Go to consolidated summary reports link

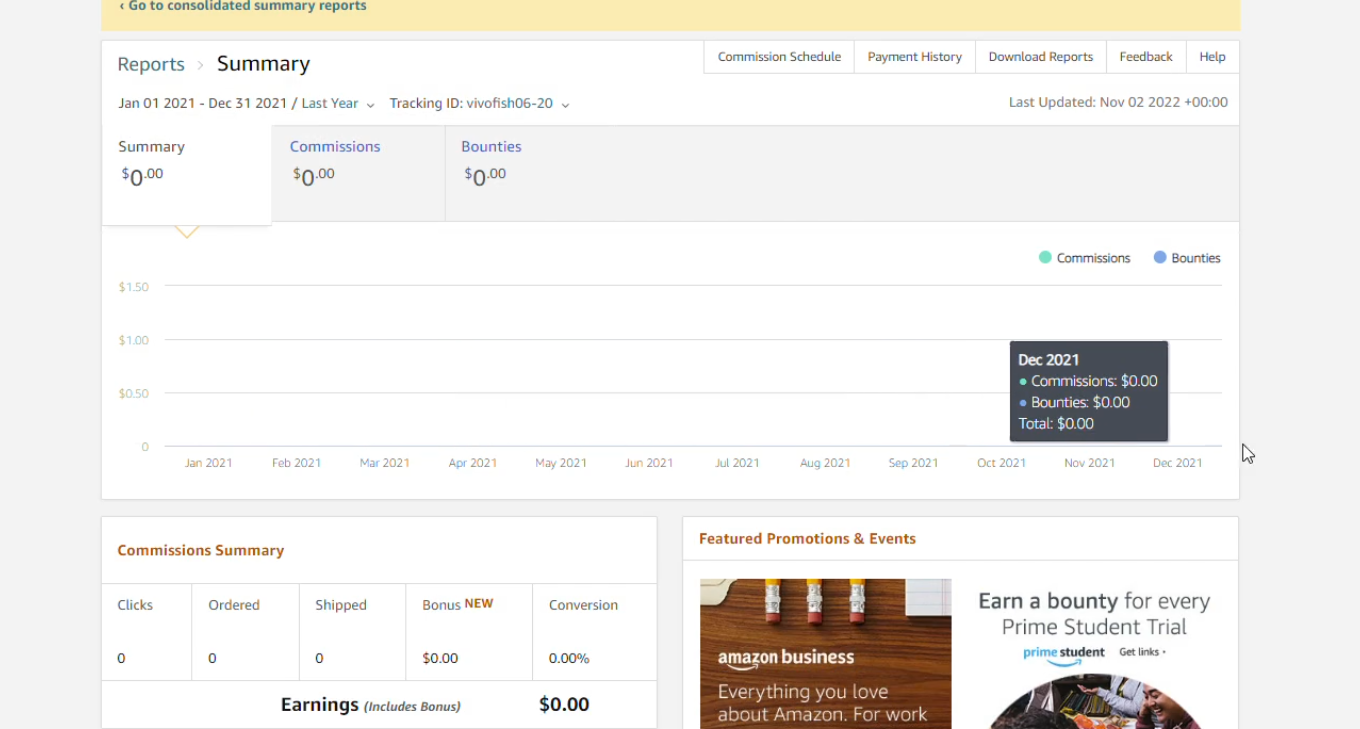243,6
